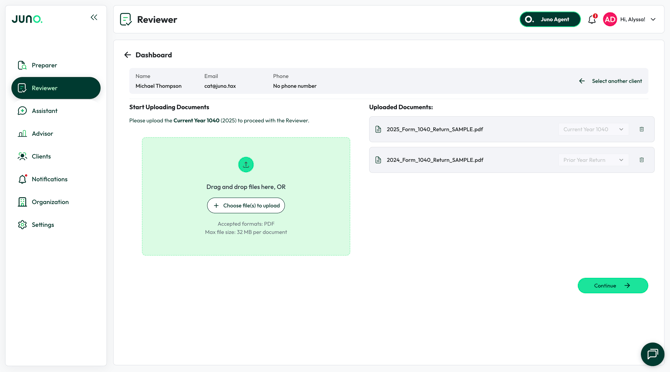Delete the 2025 Form 1040 document
Image resolution: width=670 pixels, height=372 pixels.
click(x=641, y=129)
